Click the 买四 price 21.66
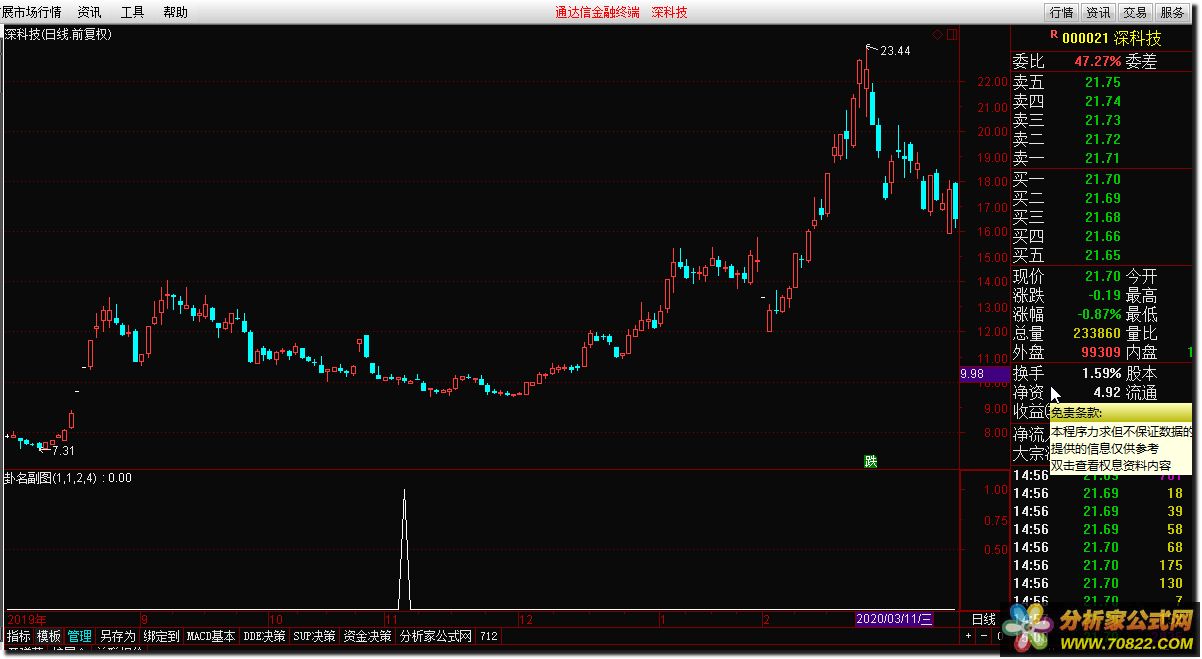 pyautogui.click(x=1103, y=237)
